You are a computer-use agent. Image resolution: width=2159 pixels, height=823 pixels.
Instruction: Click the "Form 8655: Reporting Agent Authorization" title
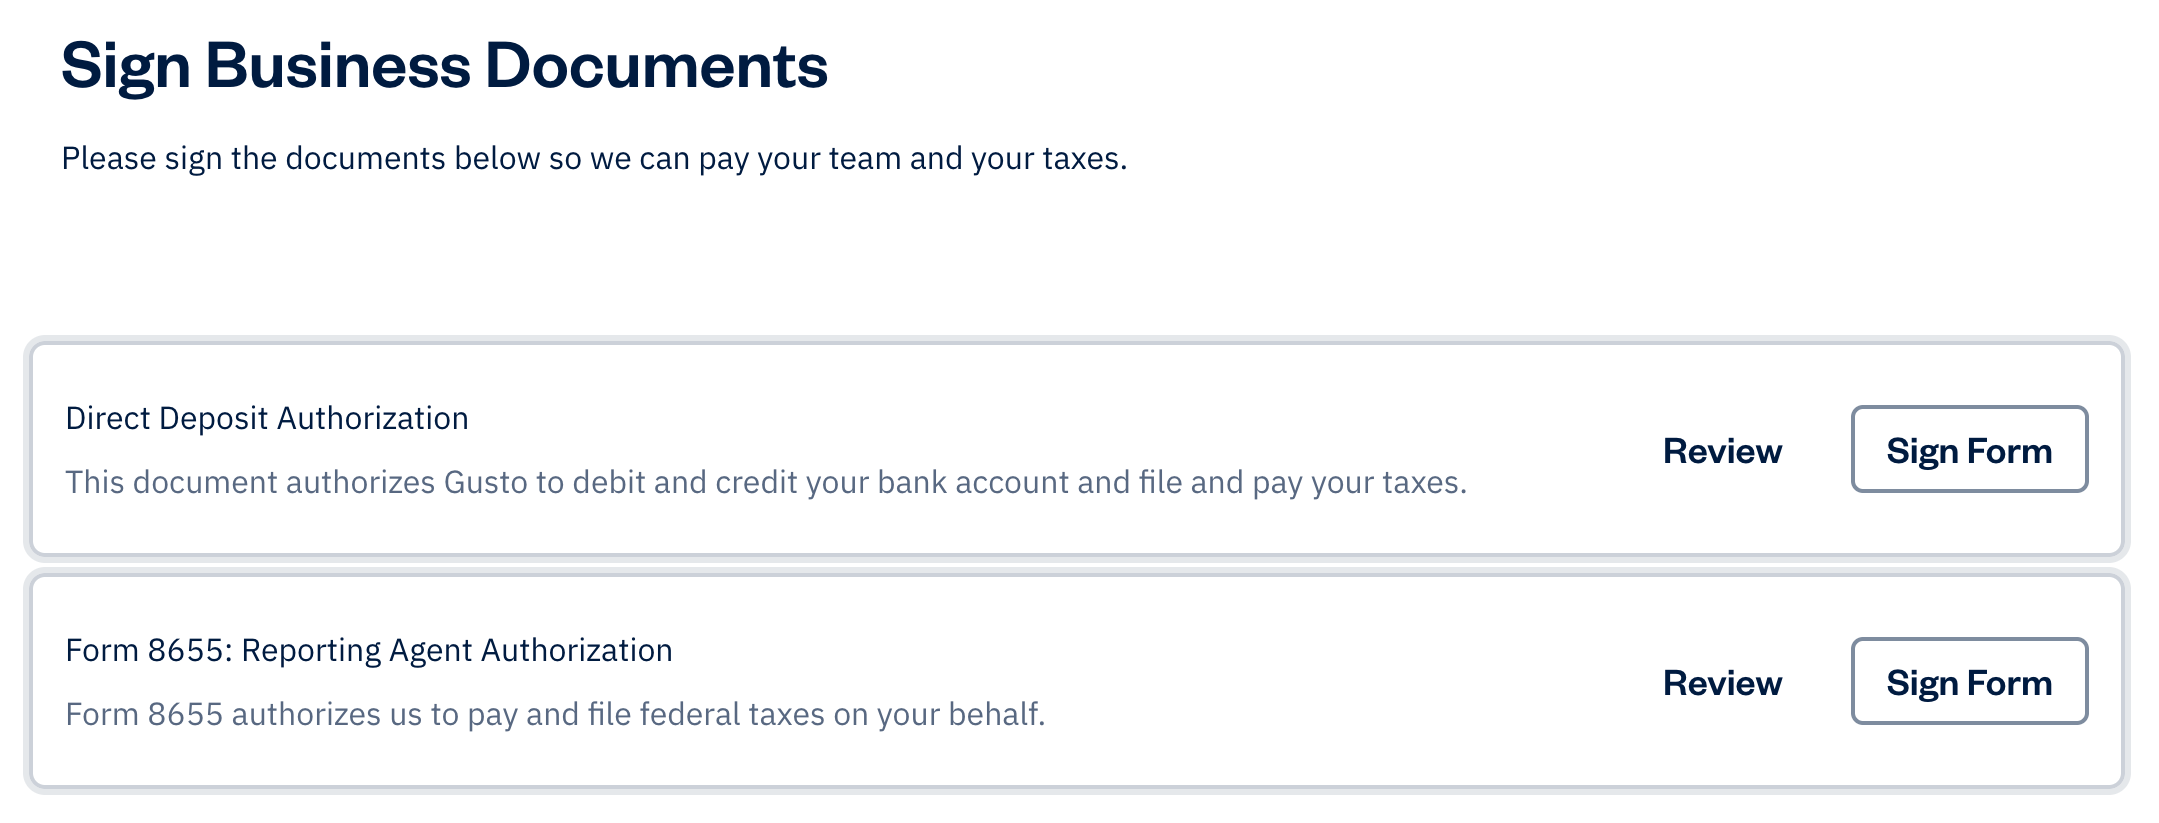point(368,650)
